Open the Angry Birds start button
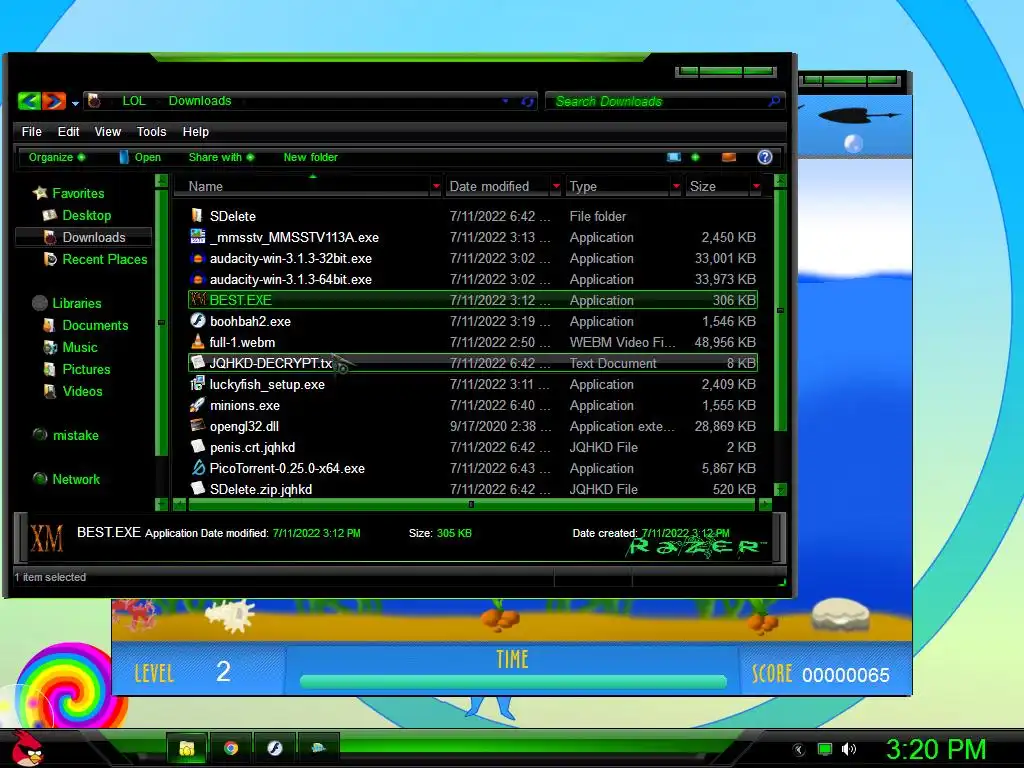 (x=27, y=748)
